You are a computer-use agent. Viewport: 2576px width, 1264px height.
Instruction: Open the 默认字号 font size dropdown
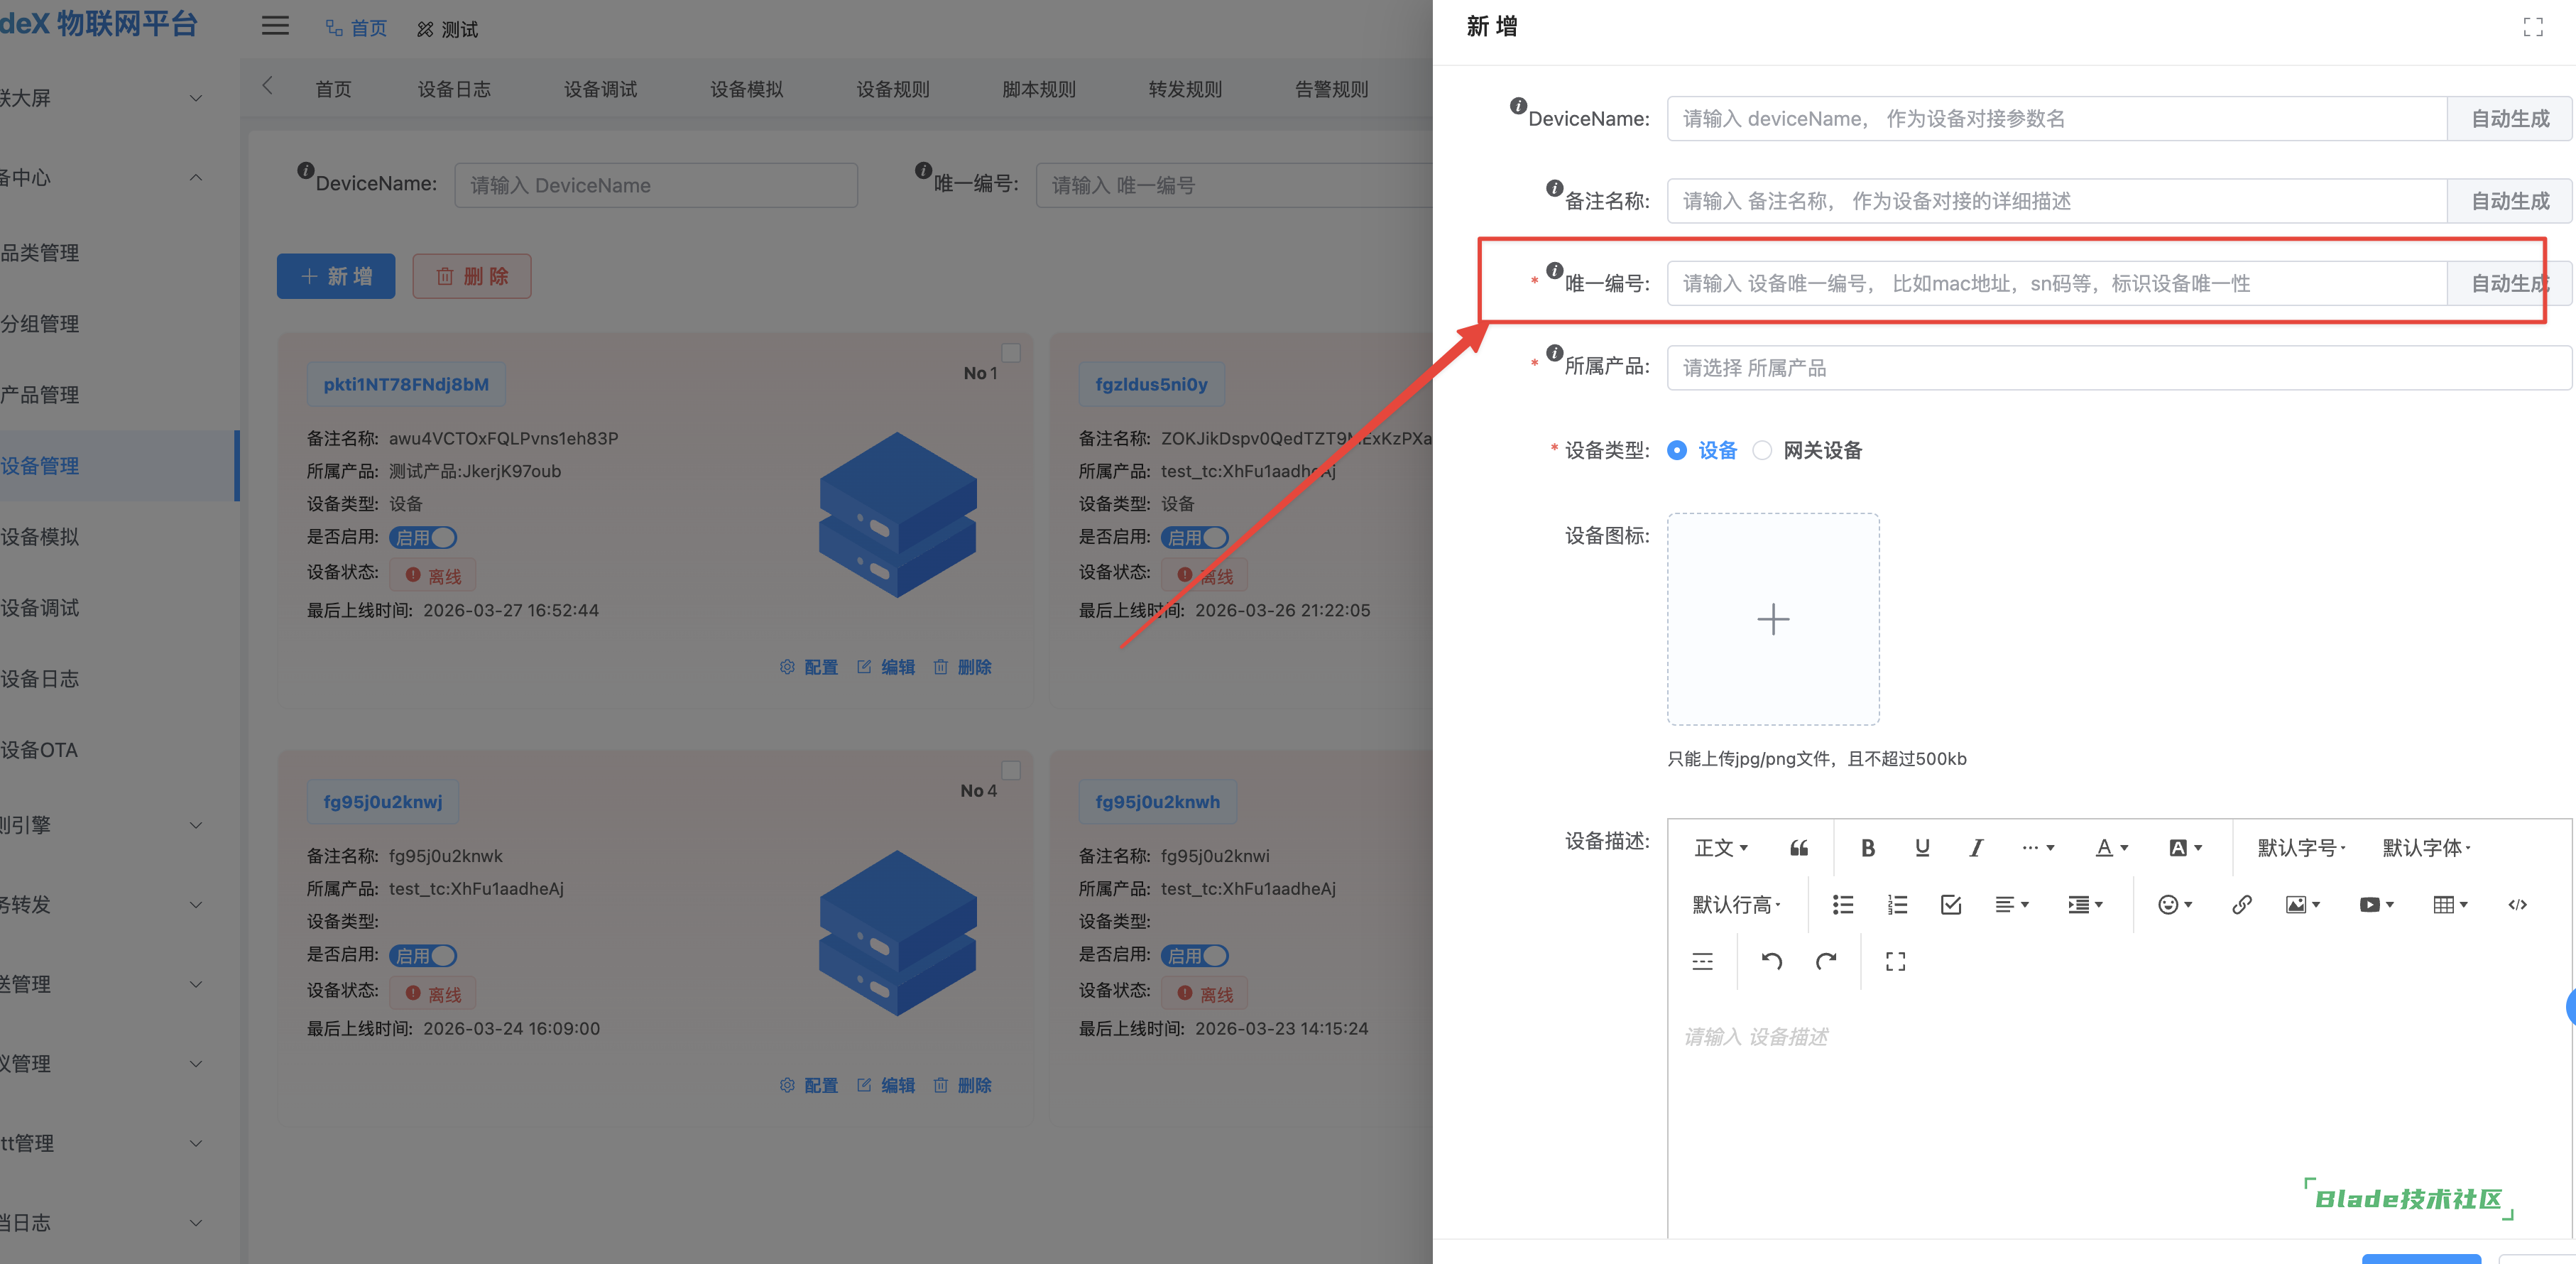pos(2300,848)
